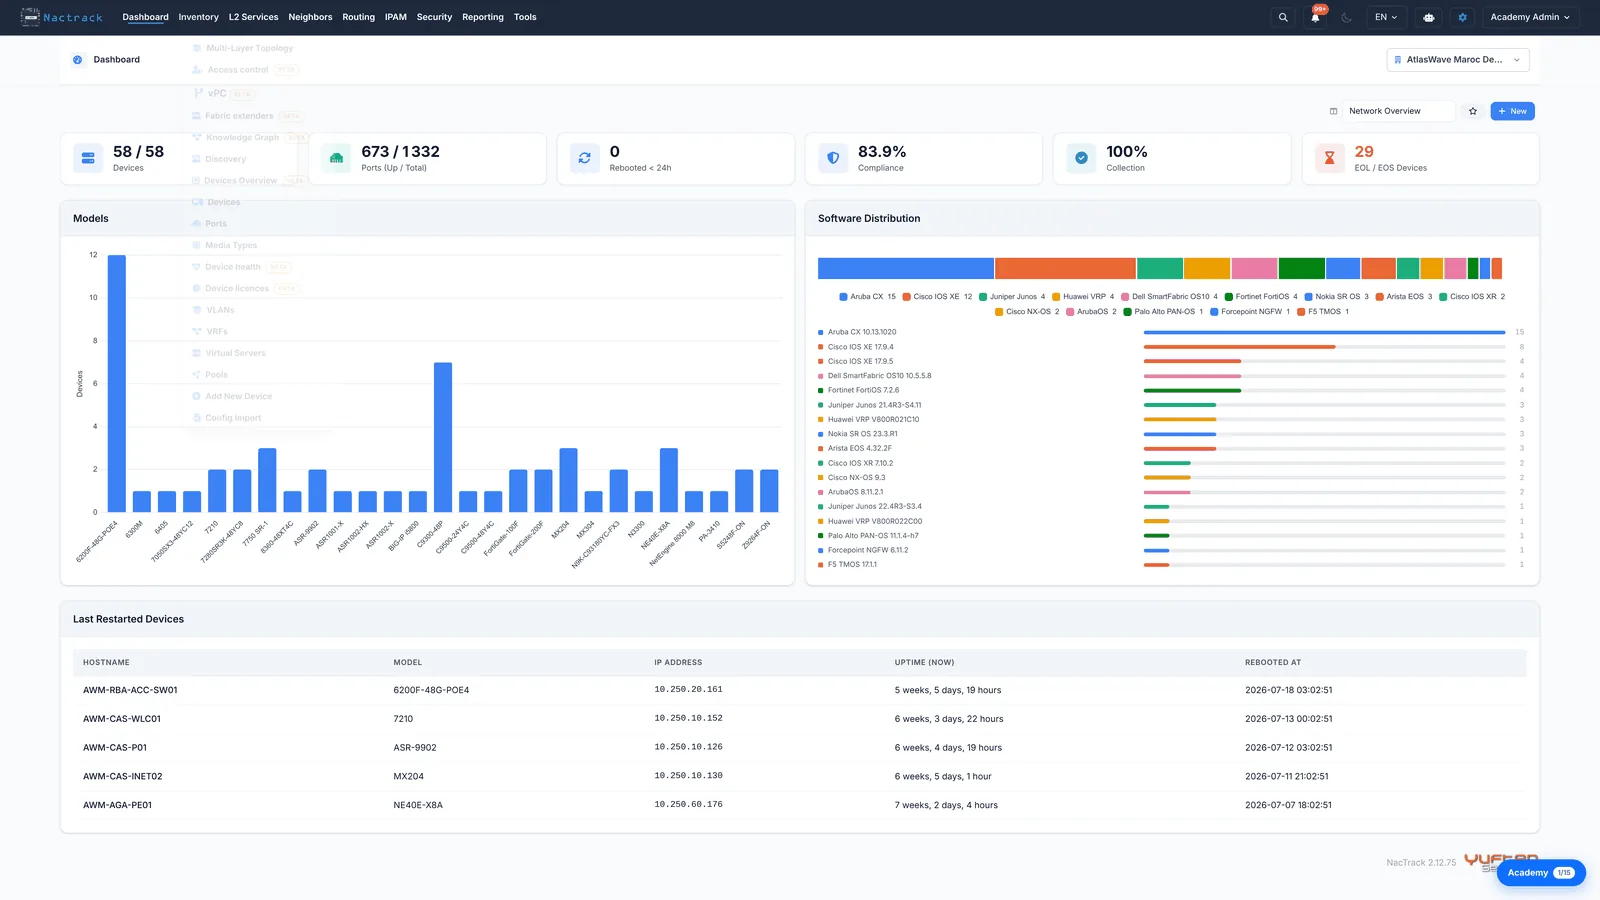This screenshot has height=900, width=1600.
Task: Click the Aruba CX 10.13.1020 progress bar
Action: click(x=1324, y=332)
